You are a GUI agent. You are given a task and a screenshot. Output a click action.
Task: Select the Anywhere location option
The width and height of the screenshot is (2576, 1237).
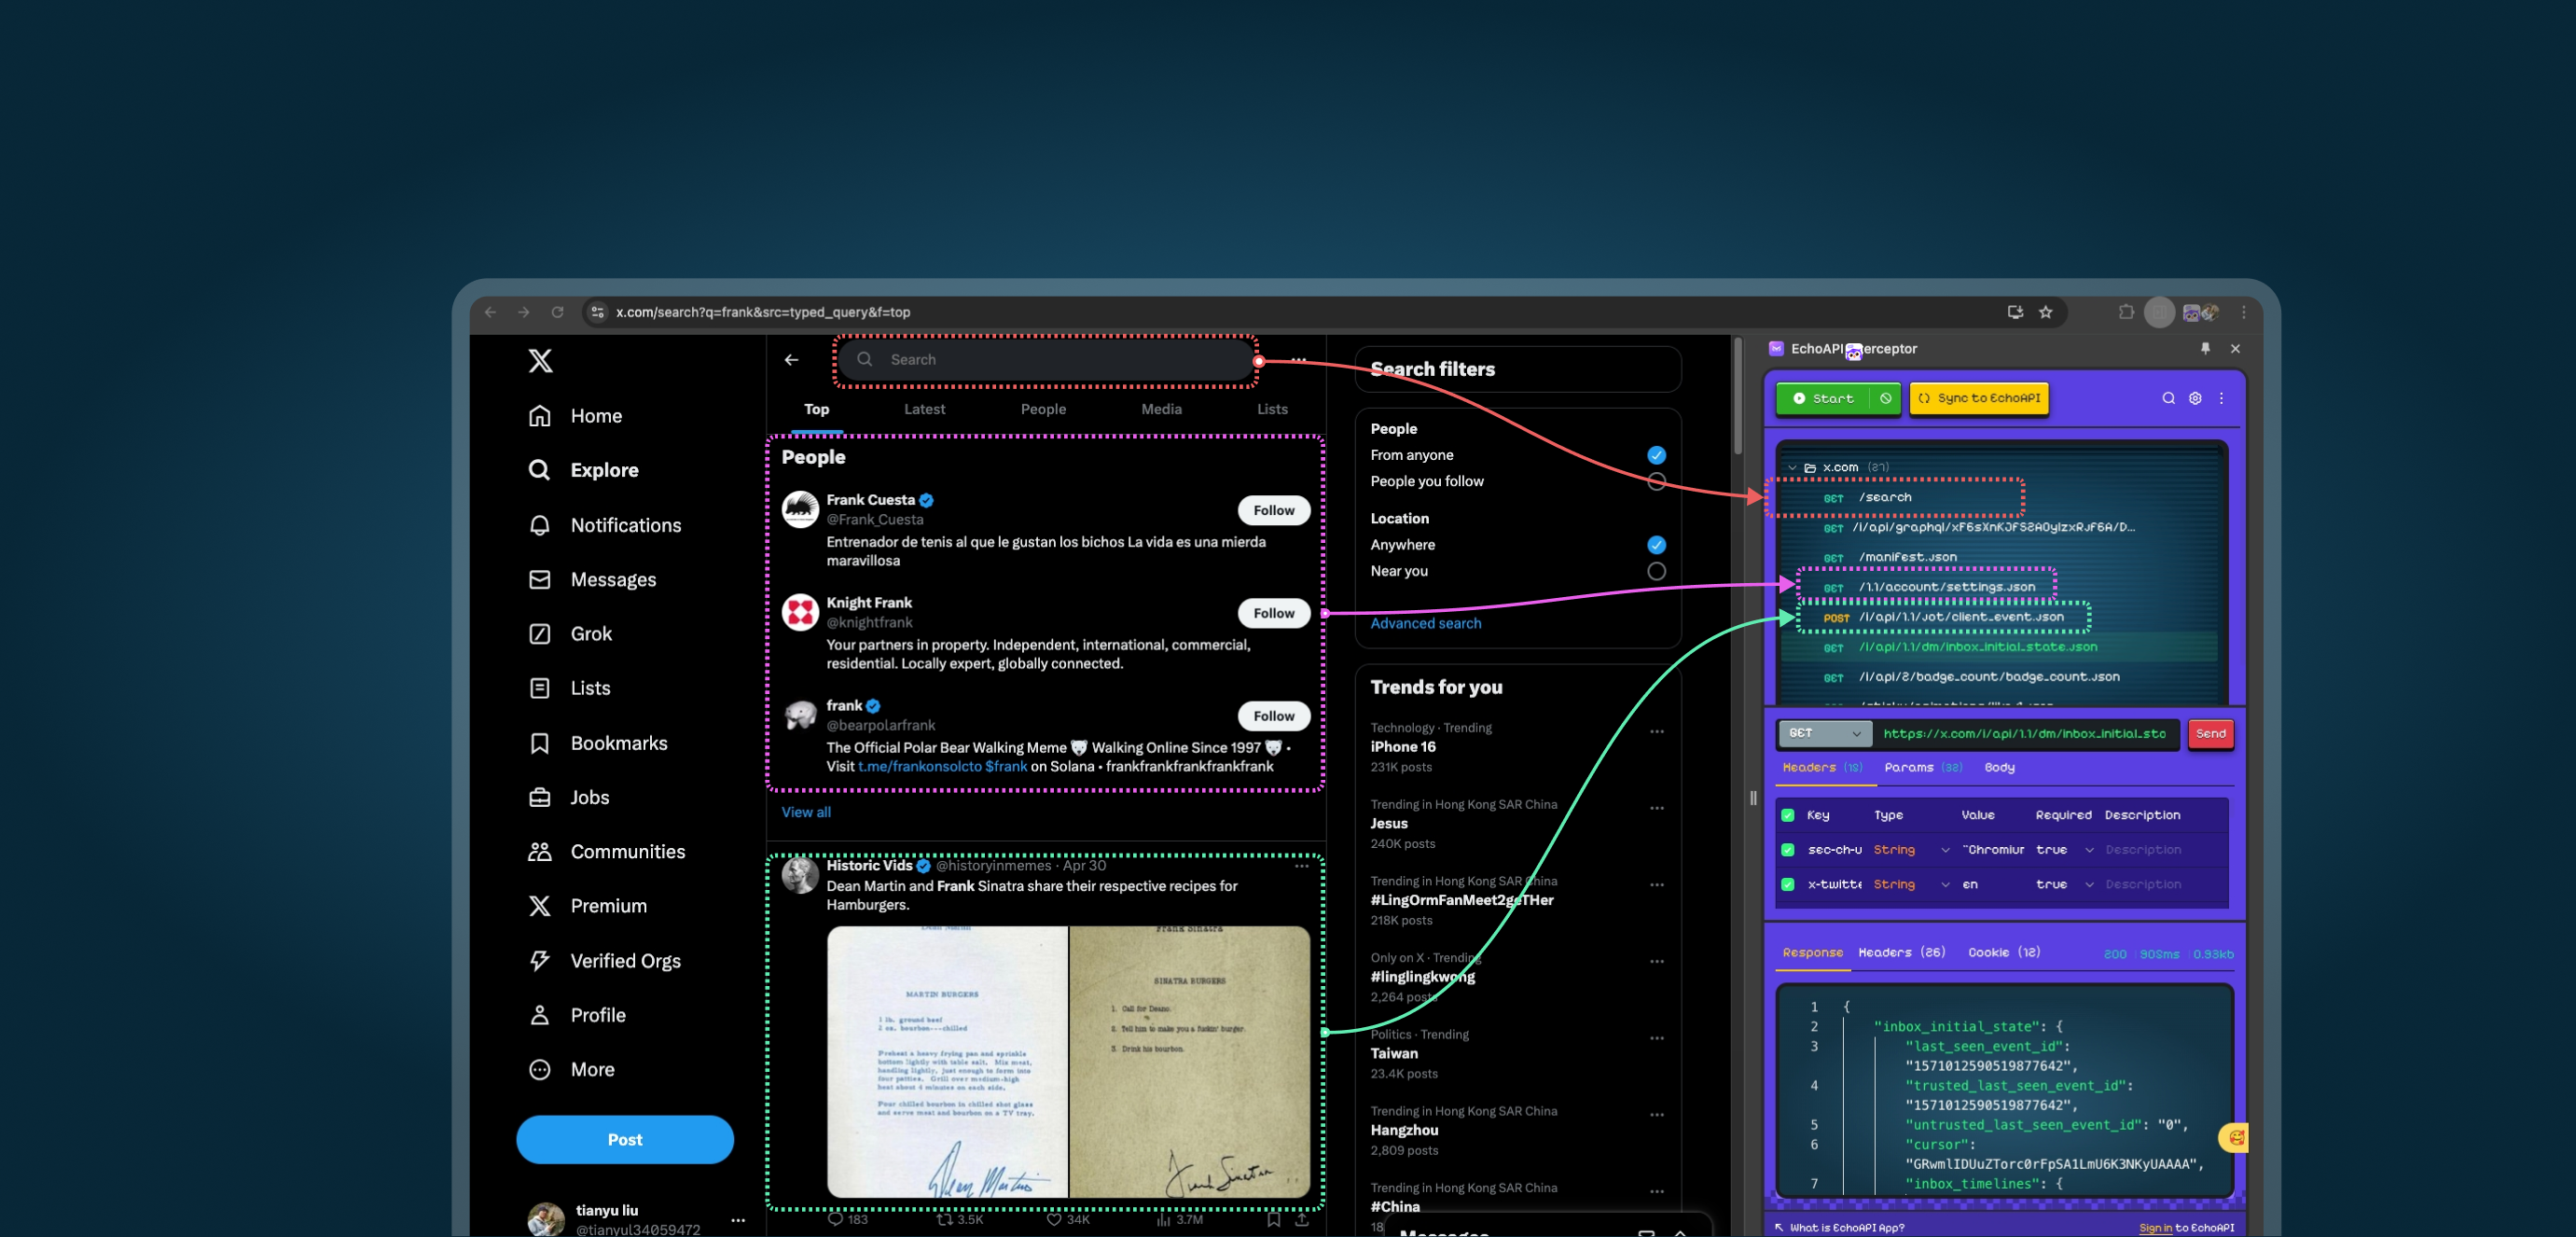coord(1656,545)
